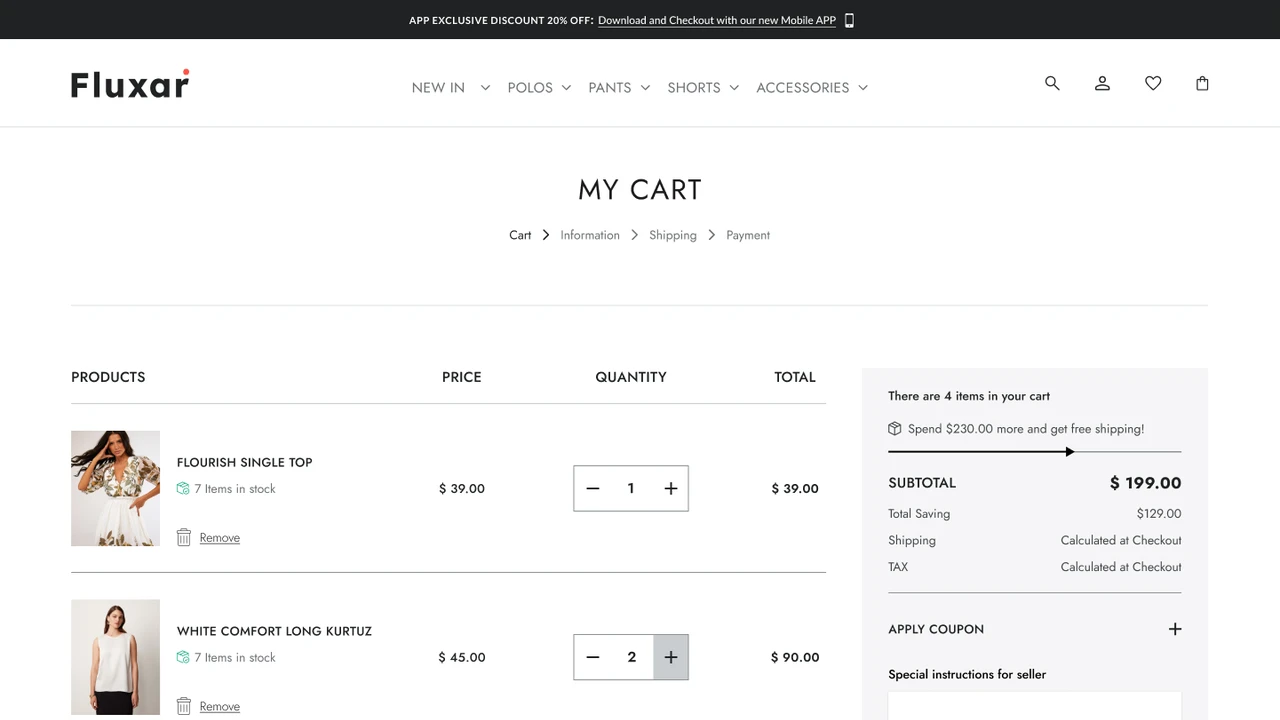Click the free shipping package icon
Image resolution: width=1280 pixels, height=720 pixels.
click(x=895, y=428)
